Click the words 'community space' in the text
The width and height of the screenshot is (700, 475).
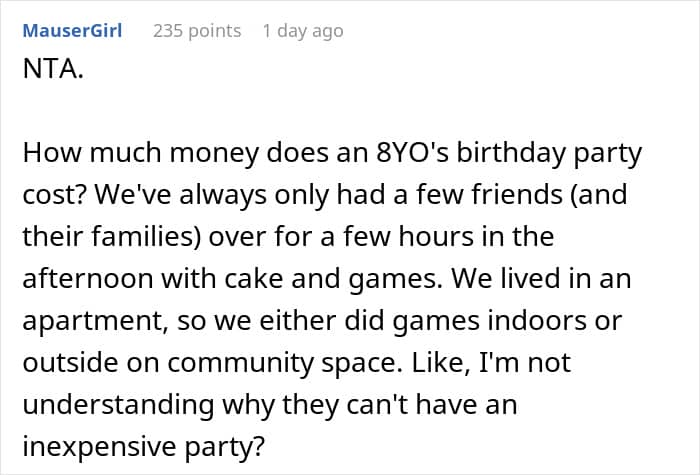[x=282, y=363]
